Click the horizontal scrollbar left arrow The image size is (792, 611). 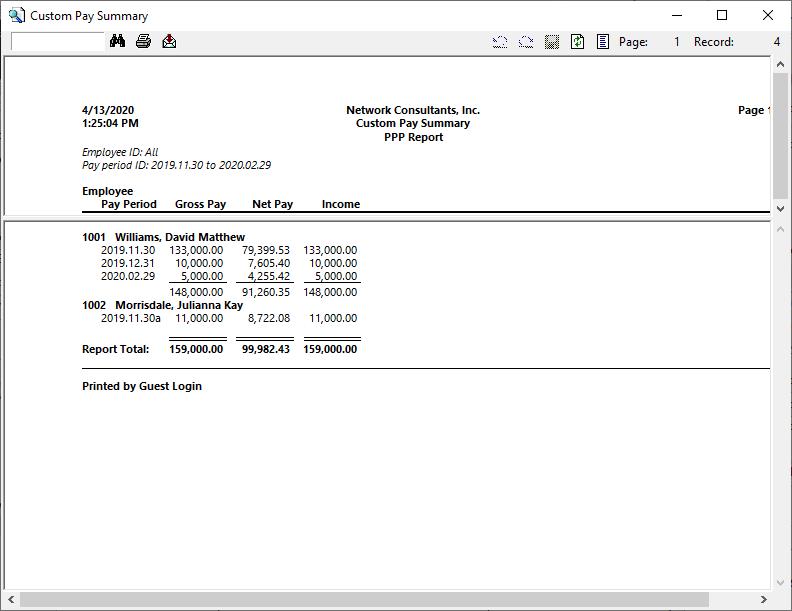click(11, 599)
